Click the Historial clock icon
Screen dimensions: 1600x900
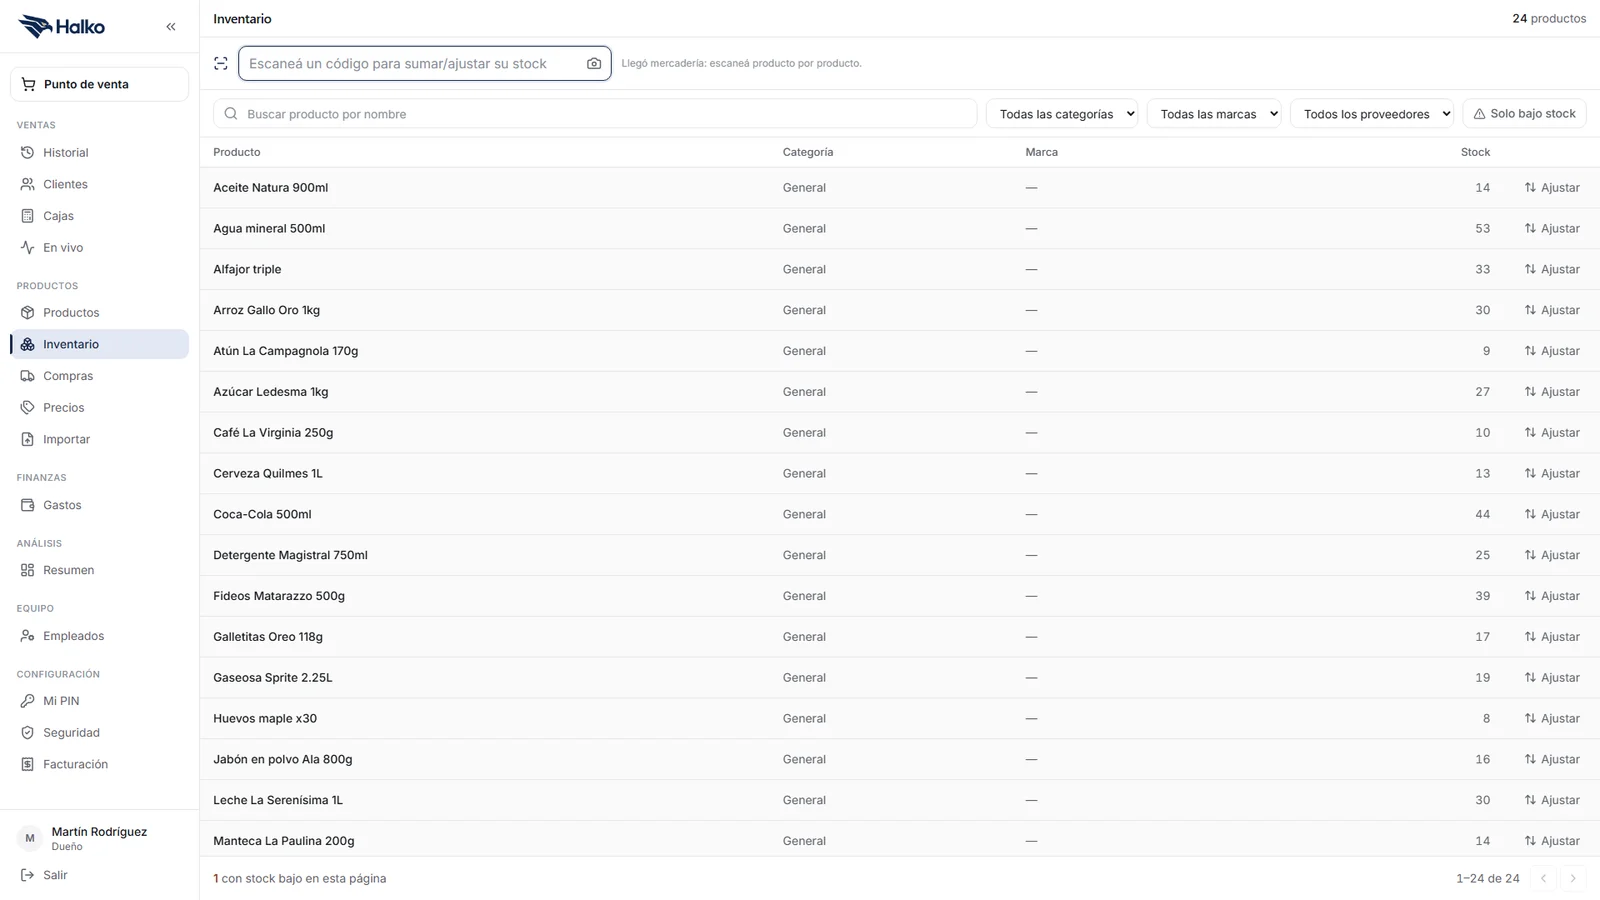[x=28, y=153]
